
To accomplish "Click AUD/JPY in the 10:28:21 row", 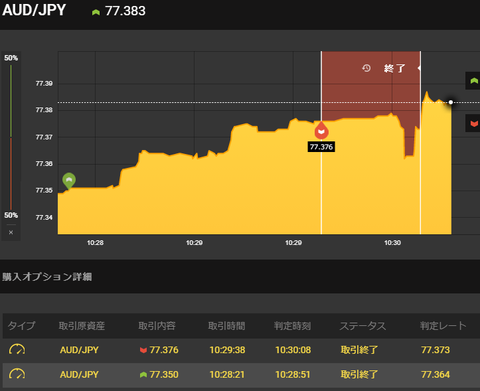I will coord(79,375).
